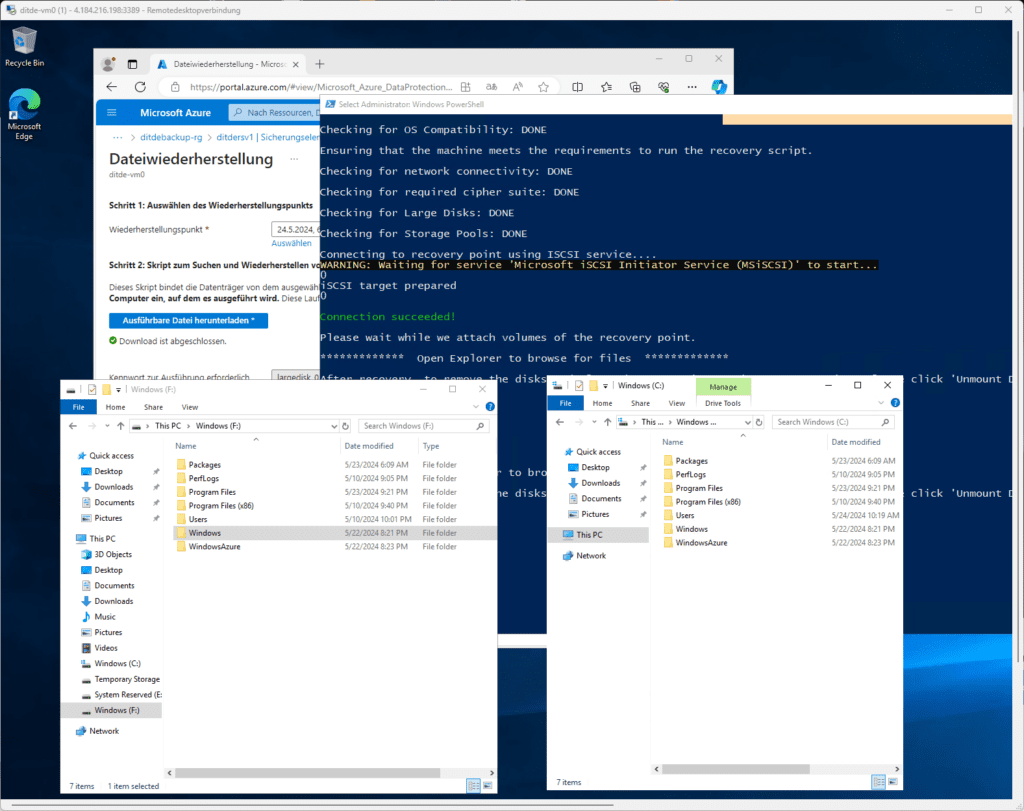Viewport: 1024px width, 811px height.
Task: Select Windows (C:) in Windows (F:) nav tree
Action: tap(117, 663)
